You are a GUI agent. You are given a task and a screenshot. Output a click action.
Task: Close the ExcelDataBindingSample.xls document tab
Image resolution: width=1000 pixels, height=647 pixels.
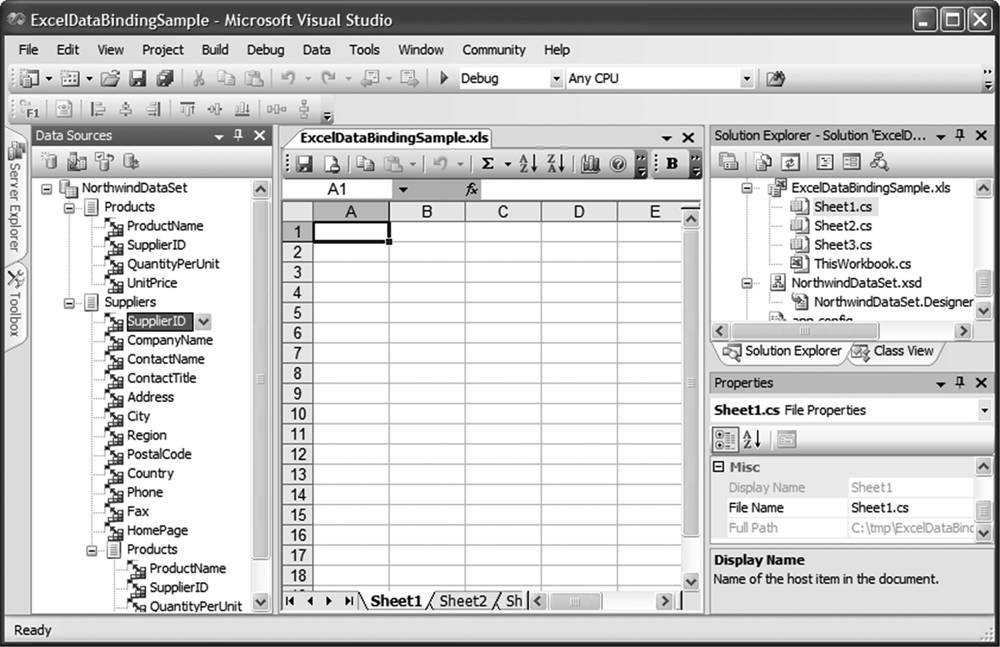688,138
